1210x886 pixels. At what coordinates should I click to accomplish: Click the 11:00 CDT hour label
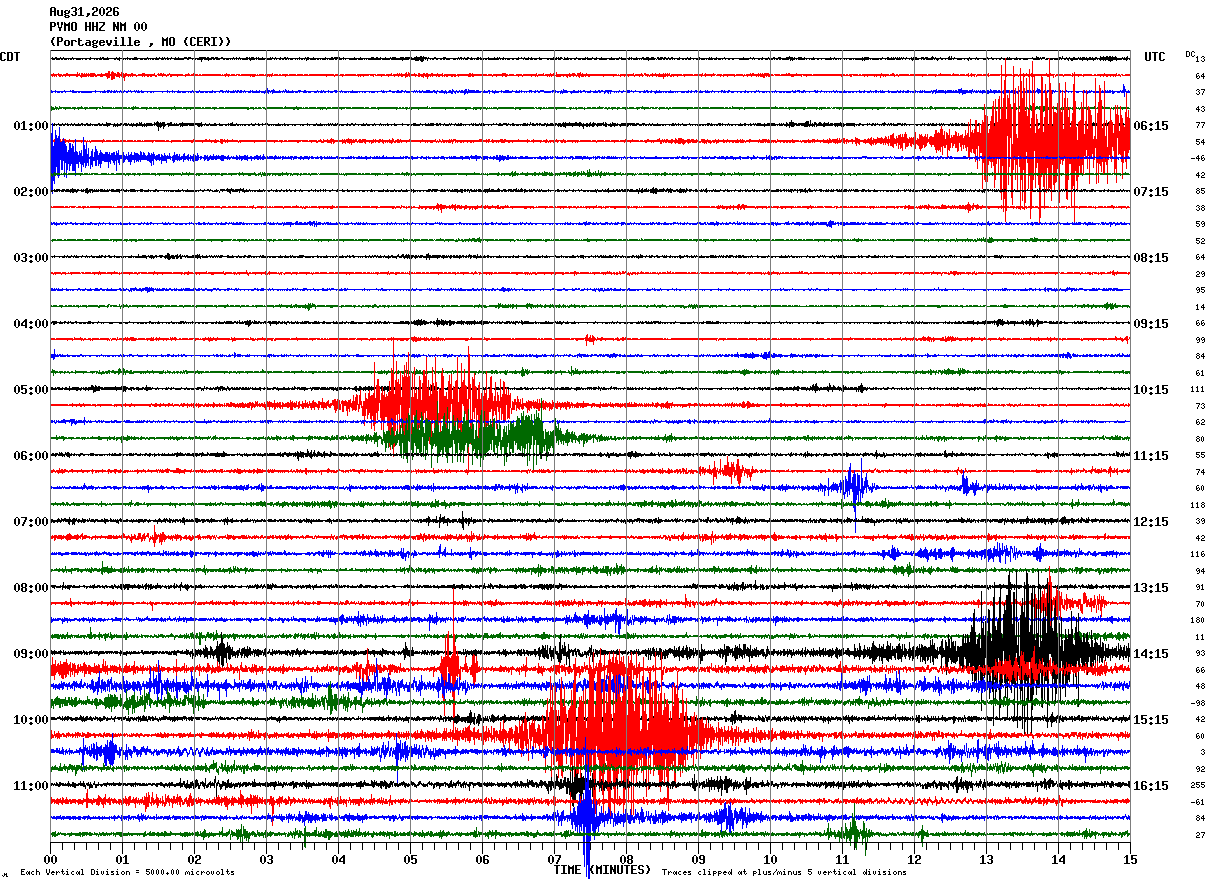pyautogui.click(x=31, y=786)
